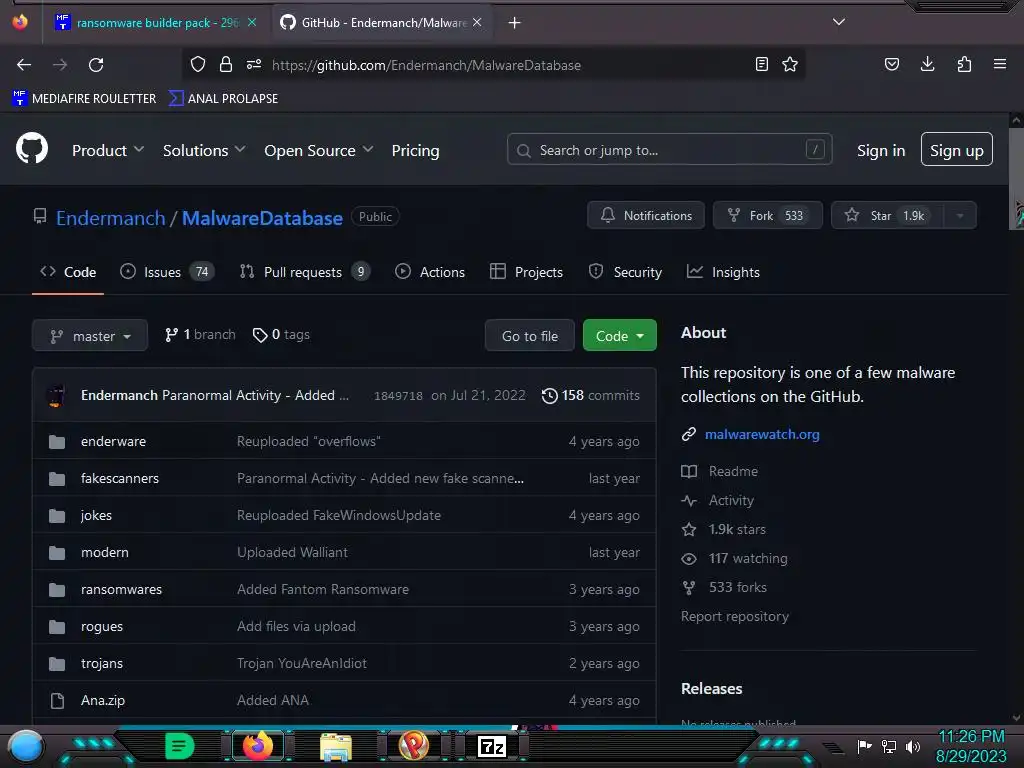Click the Action Center flag tray icon
1024x768 pixels.
[x=865, y=746]
